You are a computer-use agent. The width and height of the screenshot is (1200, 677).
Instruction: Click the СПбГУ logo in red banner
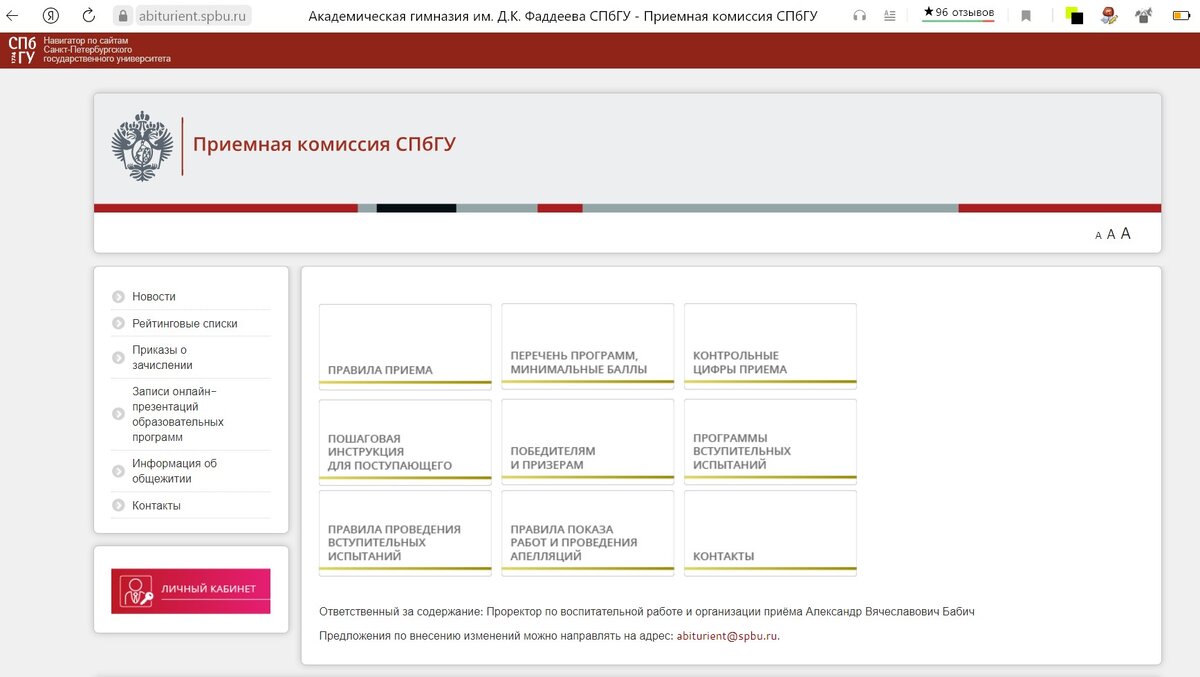pyautogui.click(x=21, y=50)
